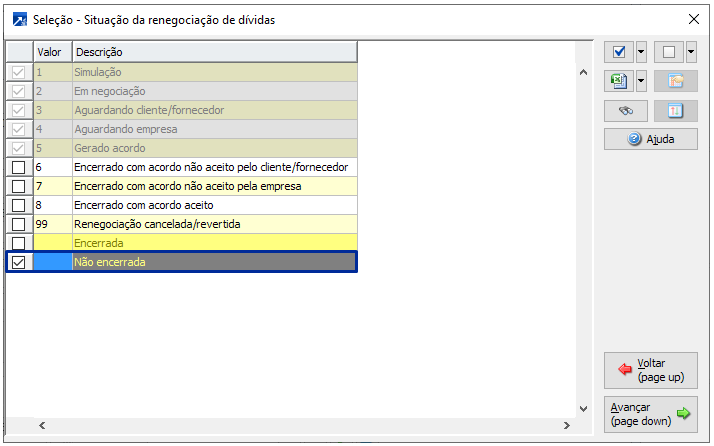Export list with the Excel icon
714x446 pixels.
(619, 81)
